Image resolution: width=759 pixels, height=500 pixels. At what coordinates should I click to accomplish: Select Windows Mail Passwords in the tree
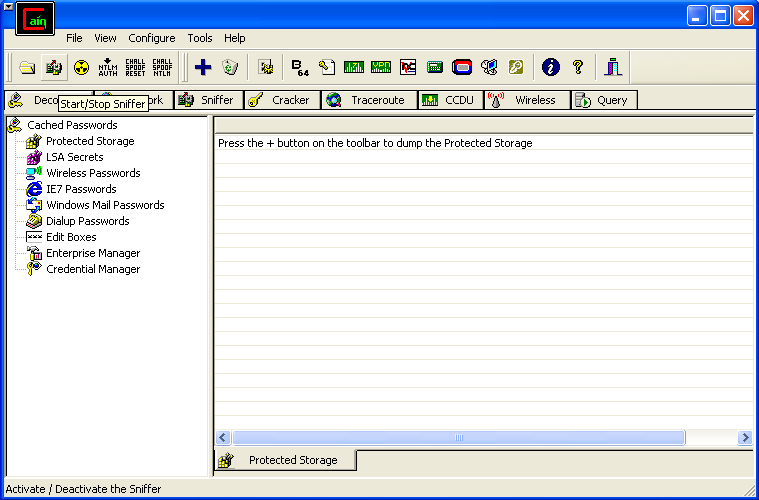click(105, 205)
